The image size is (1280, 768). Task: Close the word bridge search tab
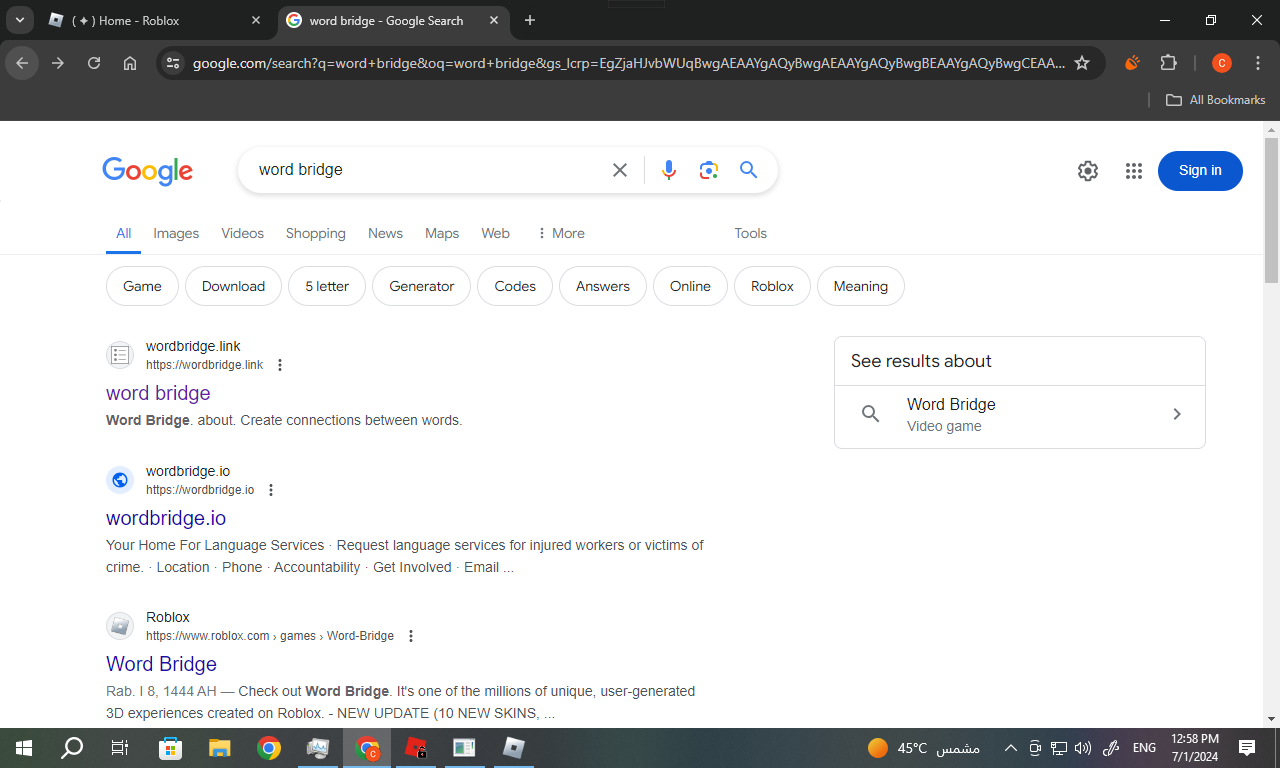coord(493,20)
